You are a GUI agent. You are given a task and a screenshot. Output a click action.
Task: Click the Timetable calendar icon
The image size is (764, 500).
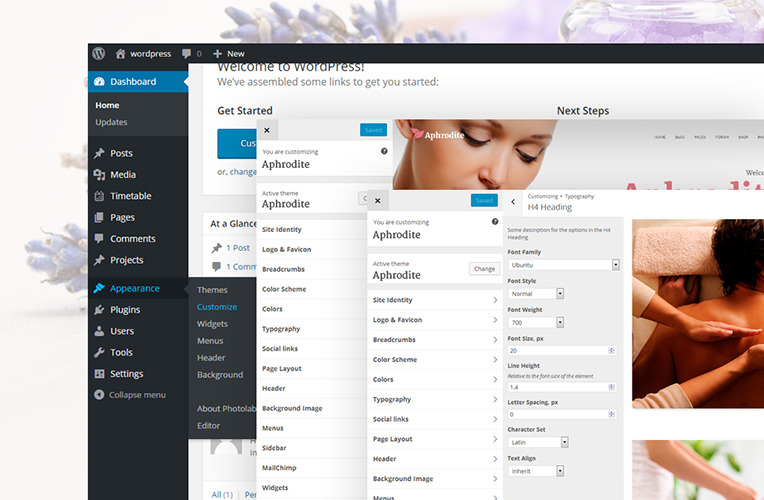click(x=99, y=196)
